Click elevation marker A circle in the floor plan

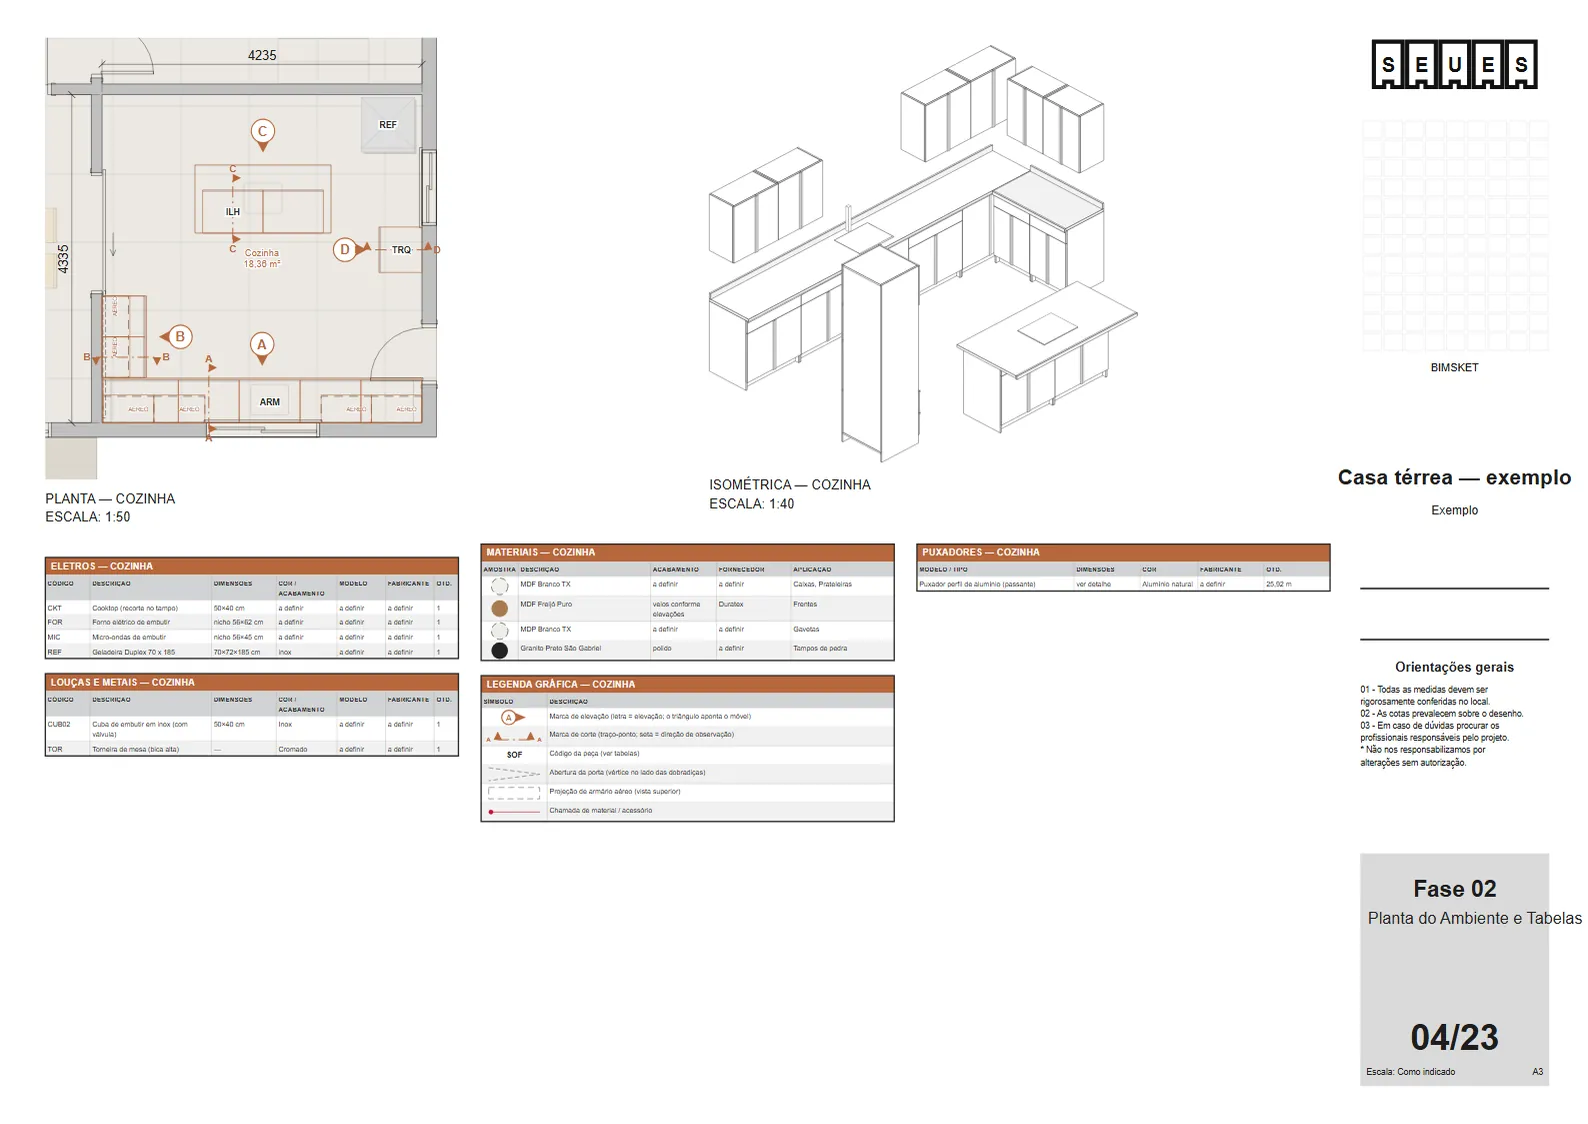262,345
